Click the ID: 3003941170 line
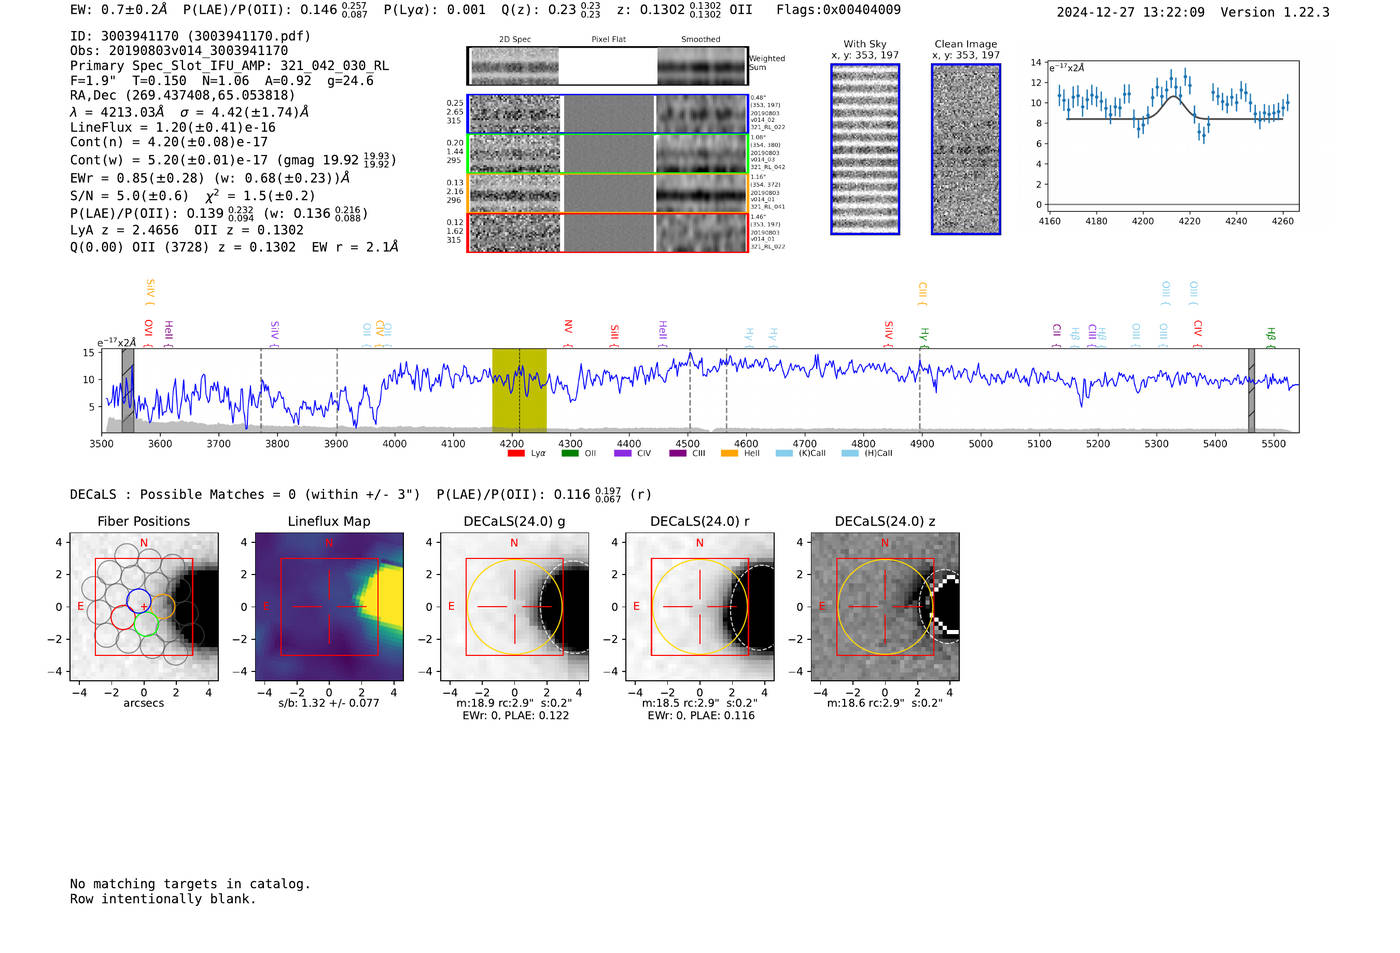 (x=190, y=36)
